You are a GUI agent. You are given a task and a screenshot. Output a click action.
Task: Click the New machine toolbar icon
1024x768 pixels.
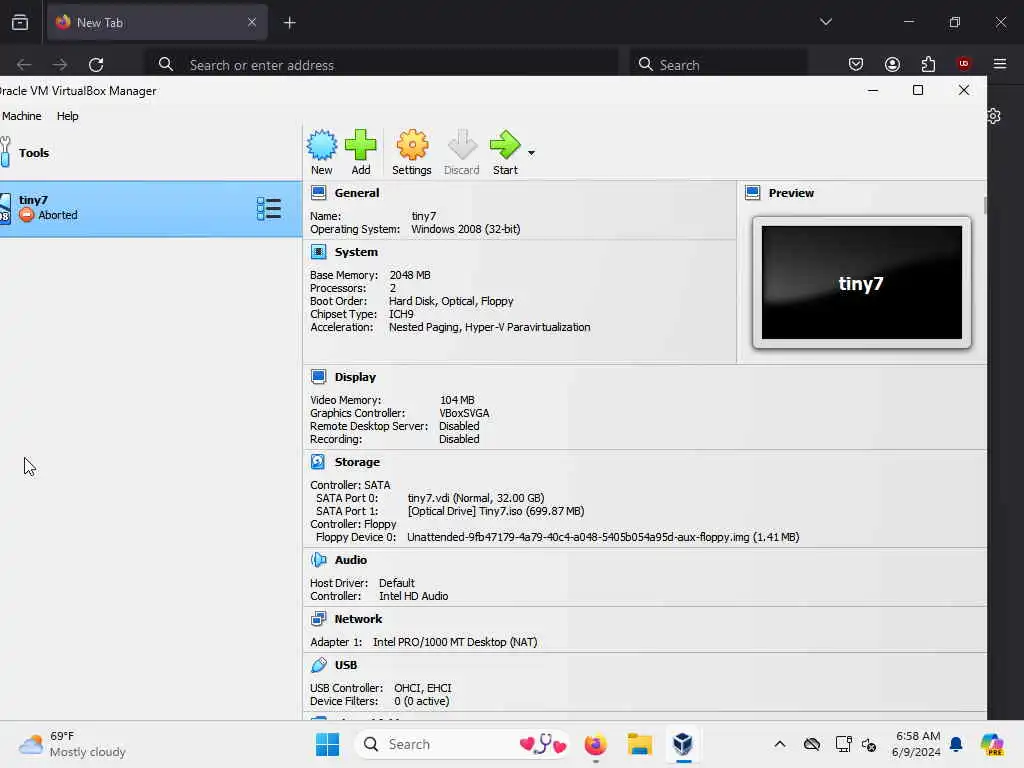tap(321, 145)
